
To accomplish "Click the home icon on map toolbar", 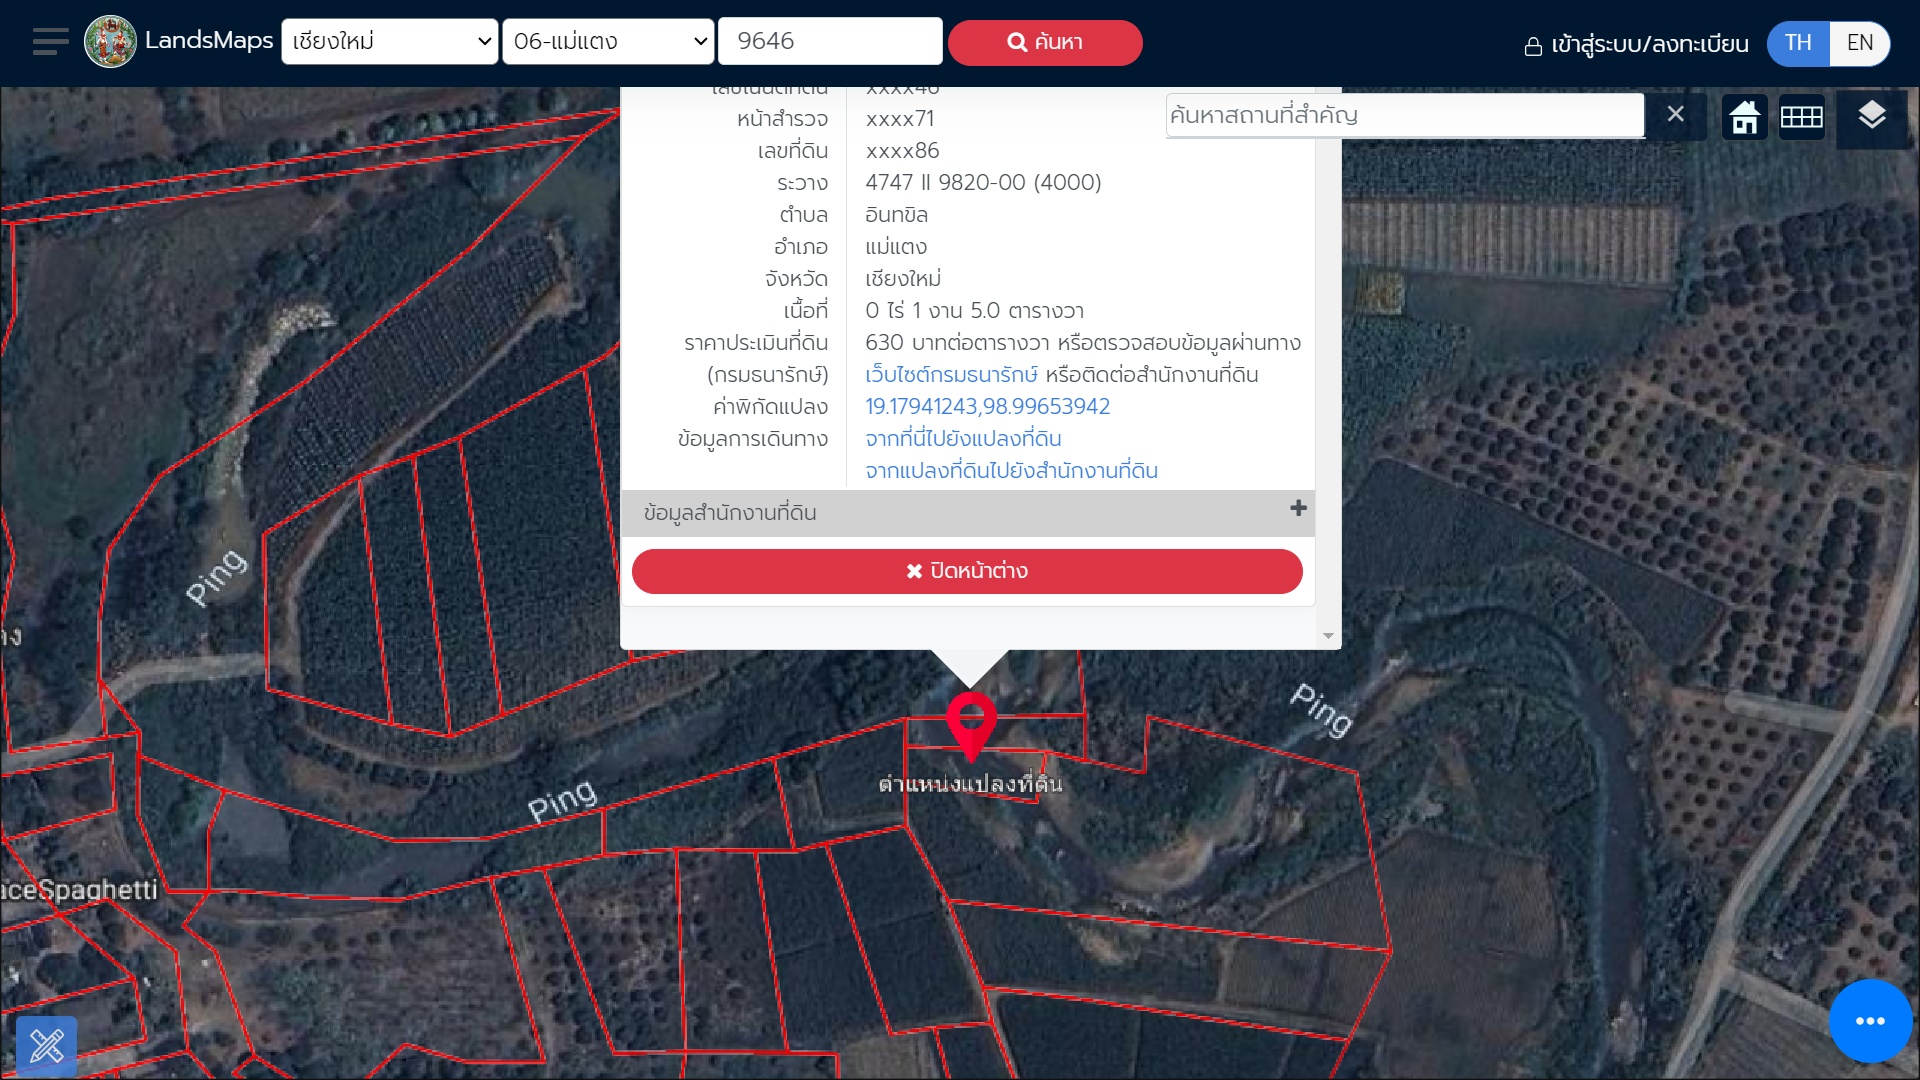I will [1745, 117].
